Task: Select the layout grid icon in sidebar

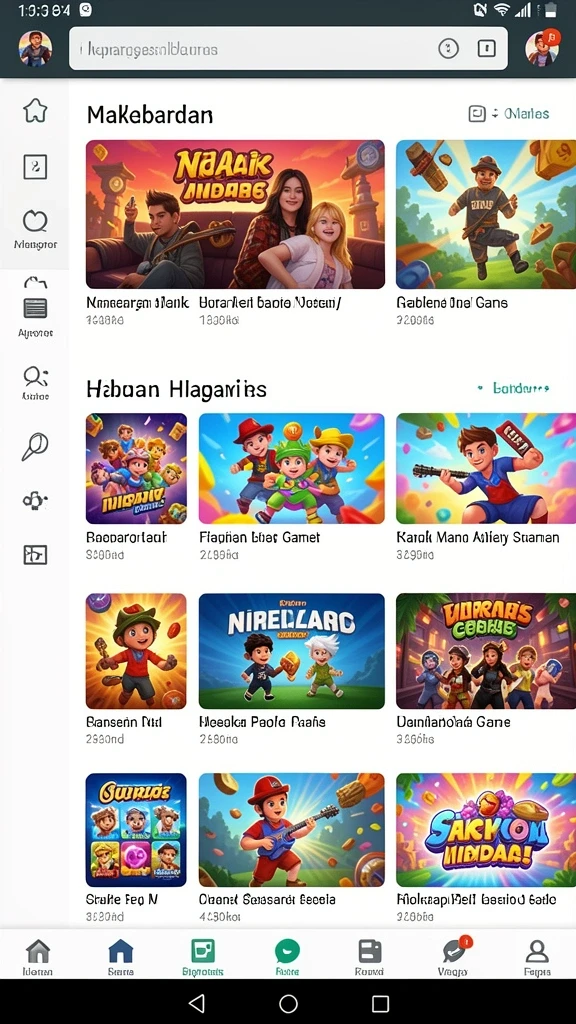Action: pyautogui.click(x=35, y=554)
